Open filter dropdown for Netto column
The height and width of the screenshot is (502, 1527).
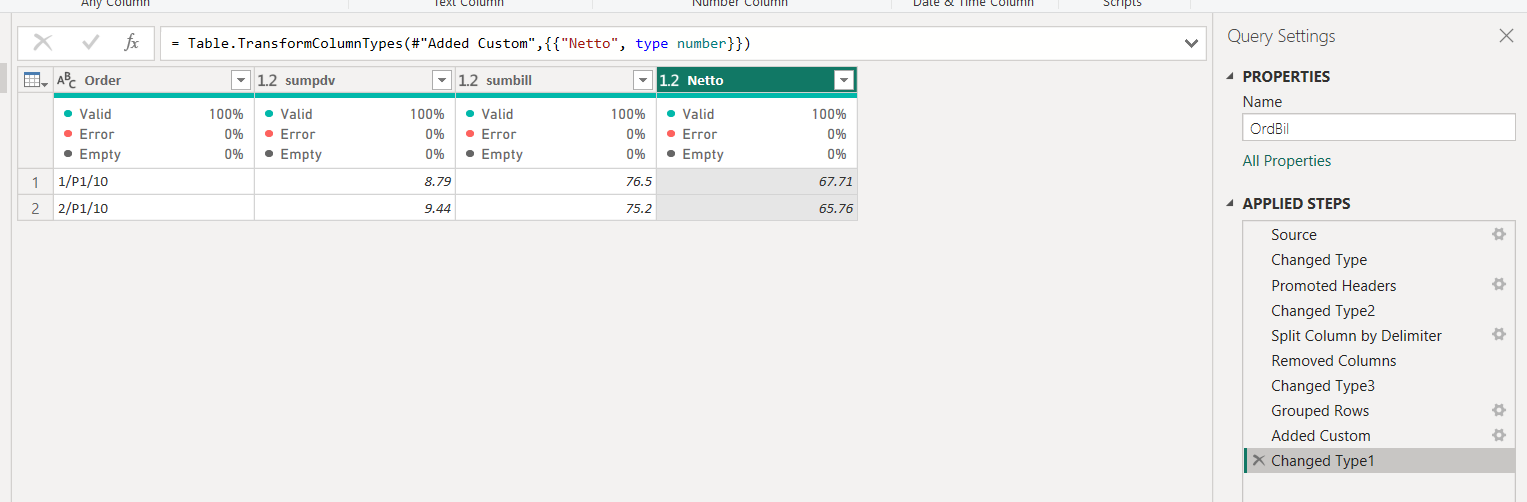845,80
